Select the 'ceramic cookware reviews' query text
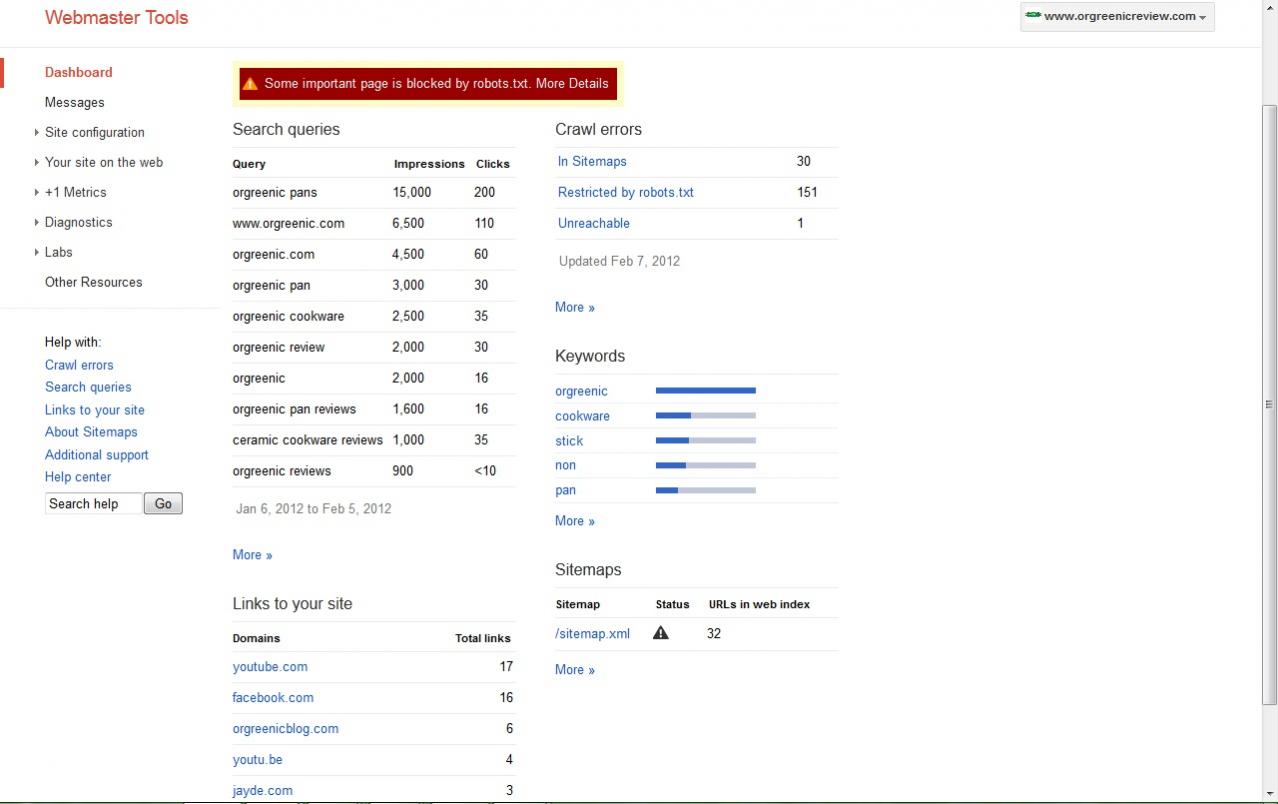The width and height of the screenshot is (1278, 804). pos(308,440)
